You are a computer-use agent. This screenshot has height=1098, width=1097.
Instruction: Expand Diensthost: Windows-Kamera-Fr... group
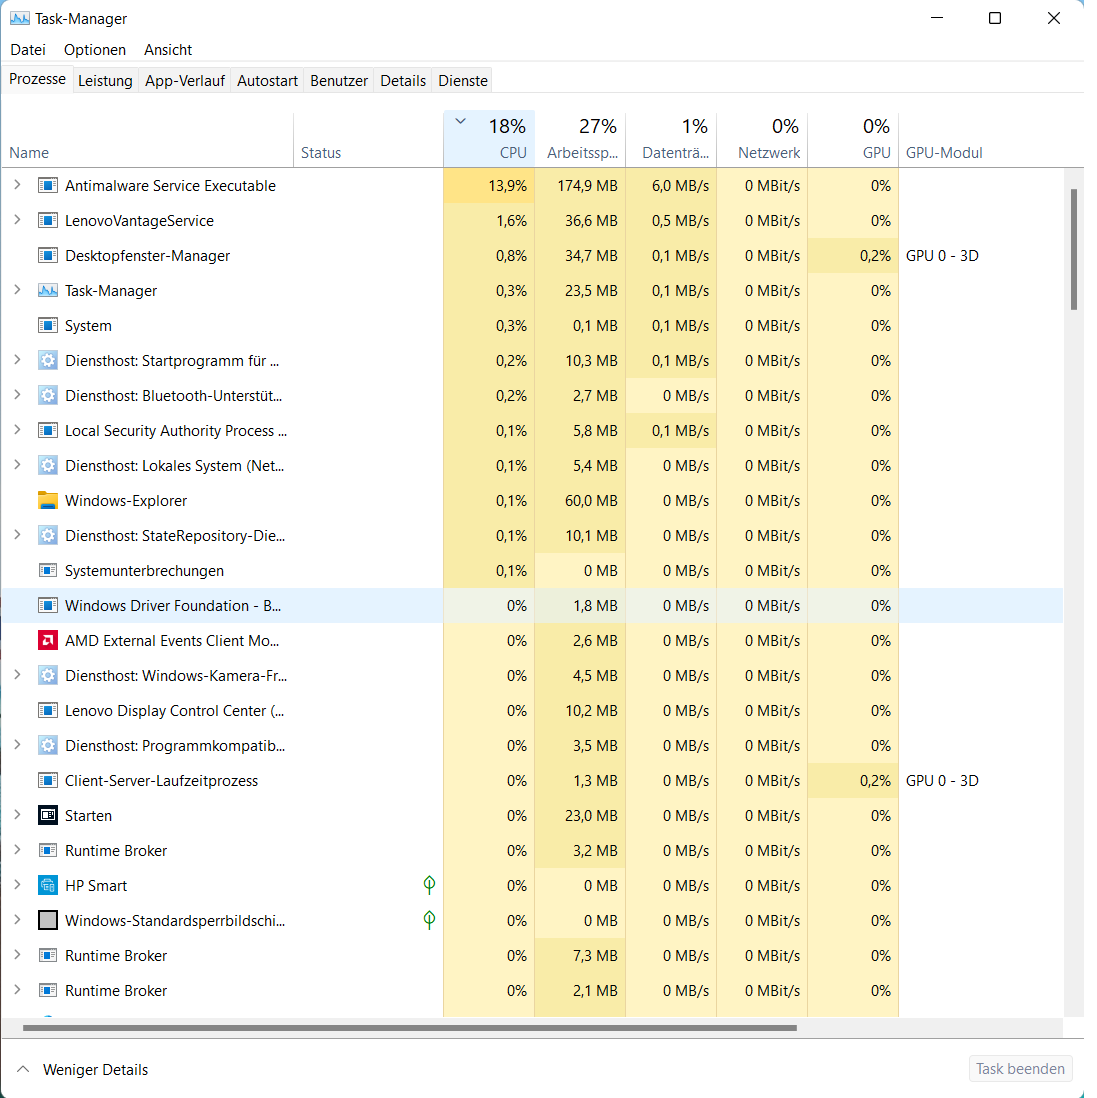(18, 675)
